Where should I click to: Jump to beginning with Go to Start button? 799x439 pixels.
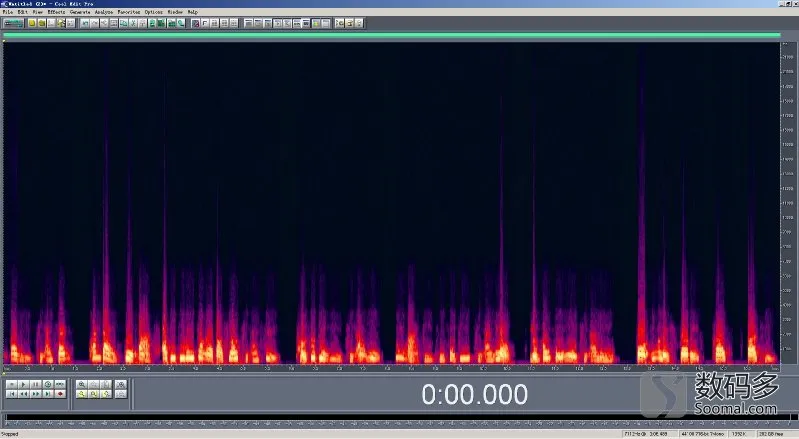click(x=12, y=394)
